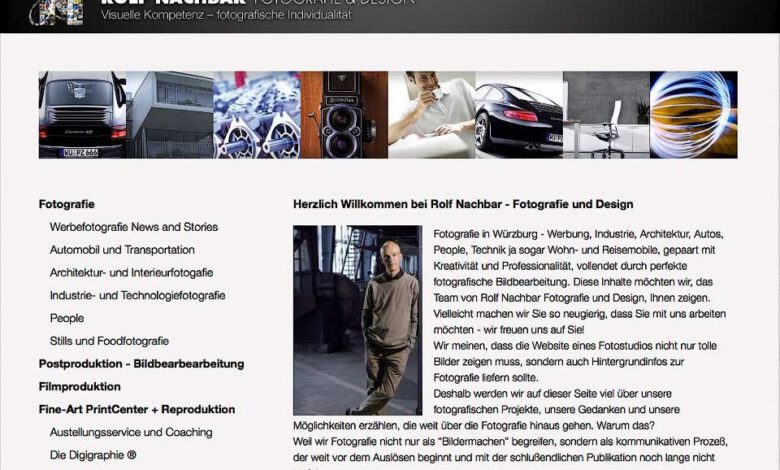Open the vintage twin-lens camera thumbnail

click(344, 115)
